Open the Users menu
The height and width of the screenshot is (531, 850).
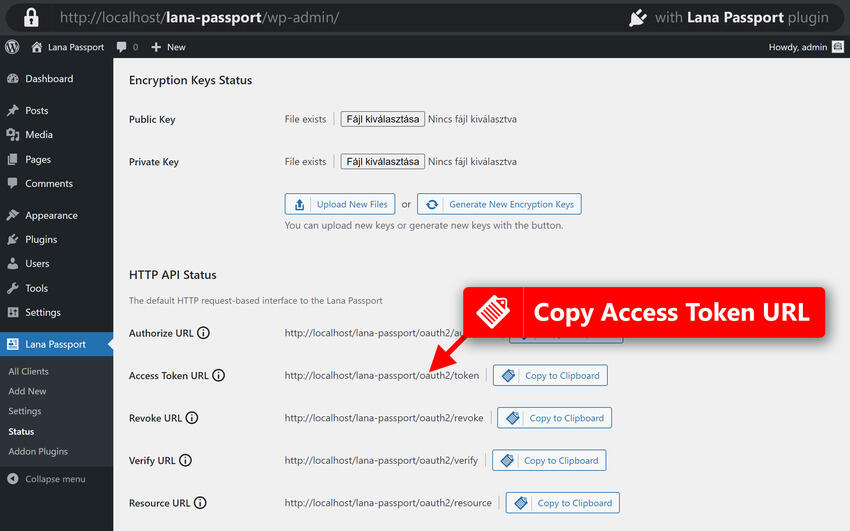[x=37, y=264]
